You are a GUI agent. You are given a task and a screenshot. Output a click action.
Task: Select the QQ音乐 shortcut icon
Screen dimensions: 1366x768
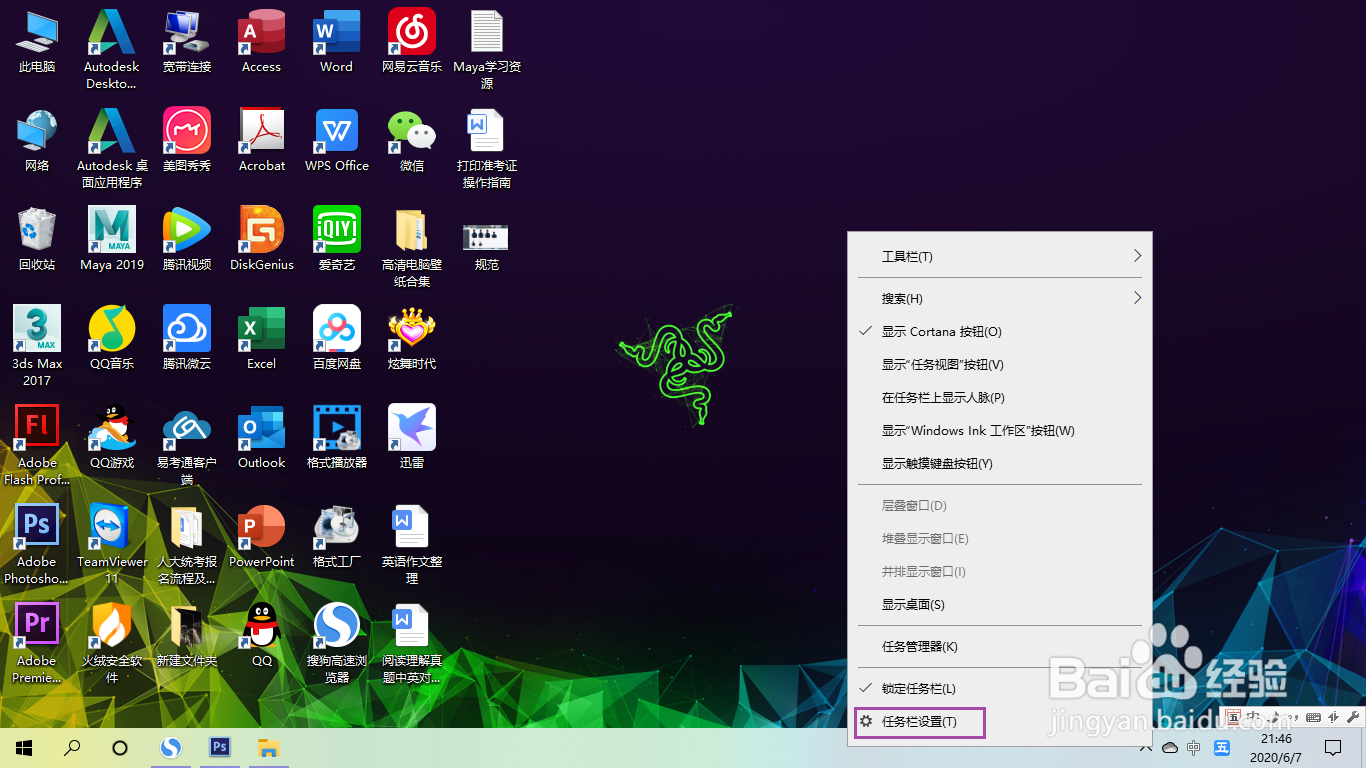(x=112, y=339)
